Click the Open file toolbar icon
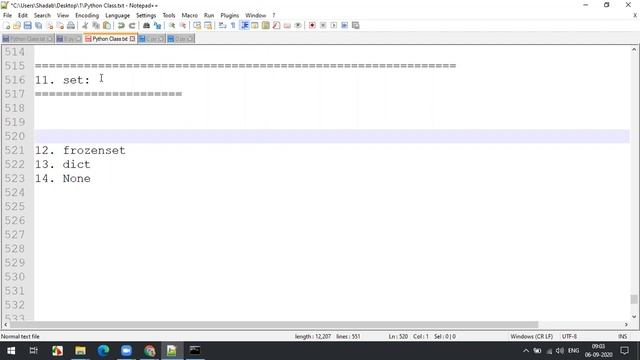 [x=17, y=25]
